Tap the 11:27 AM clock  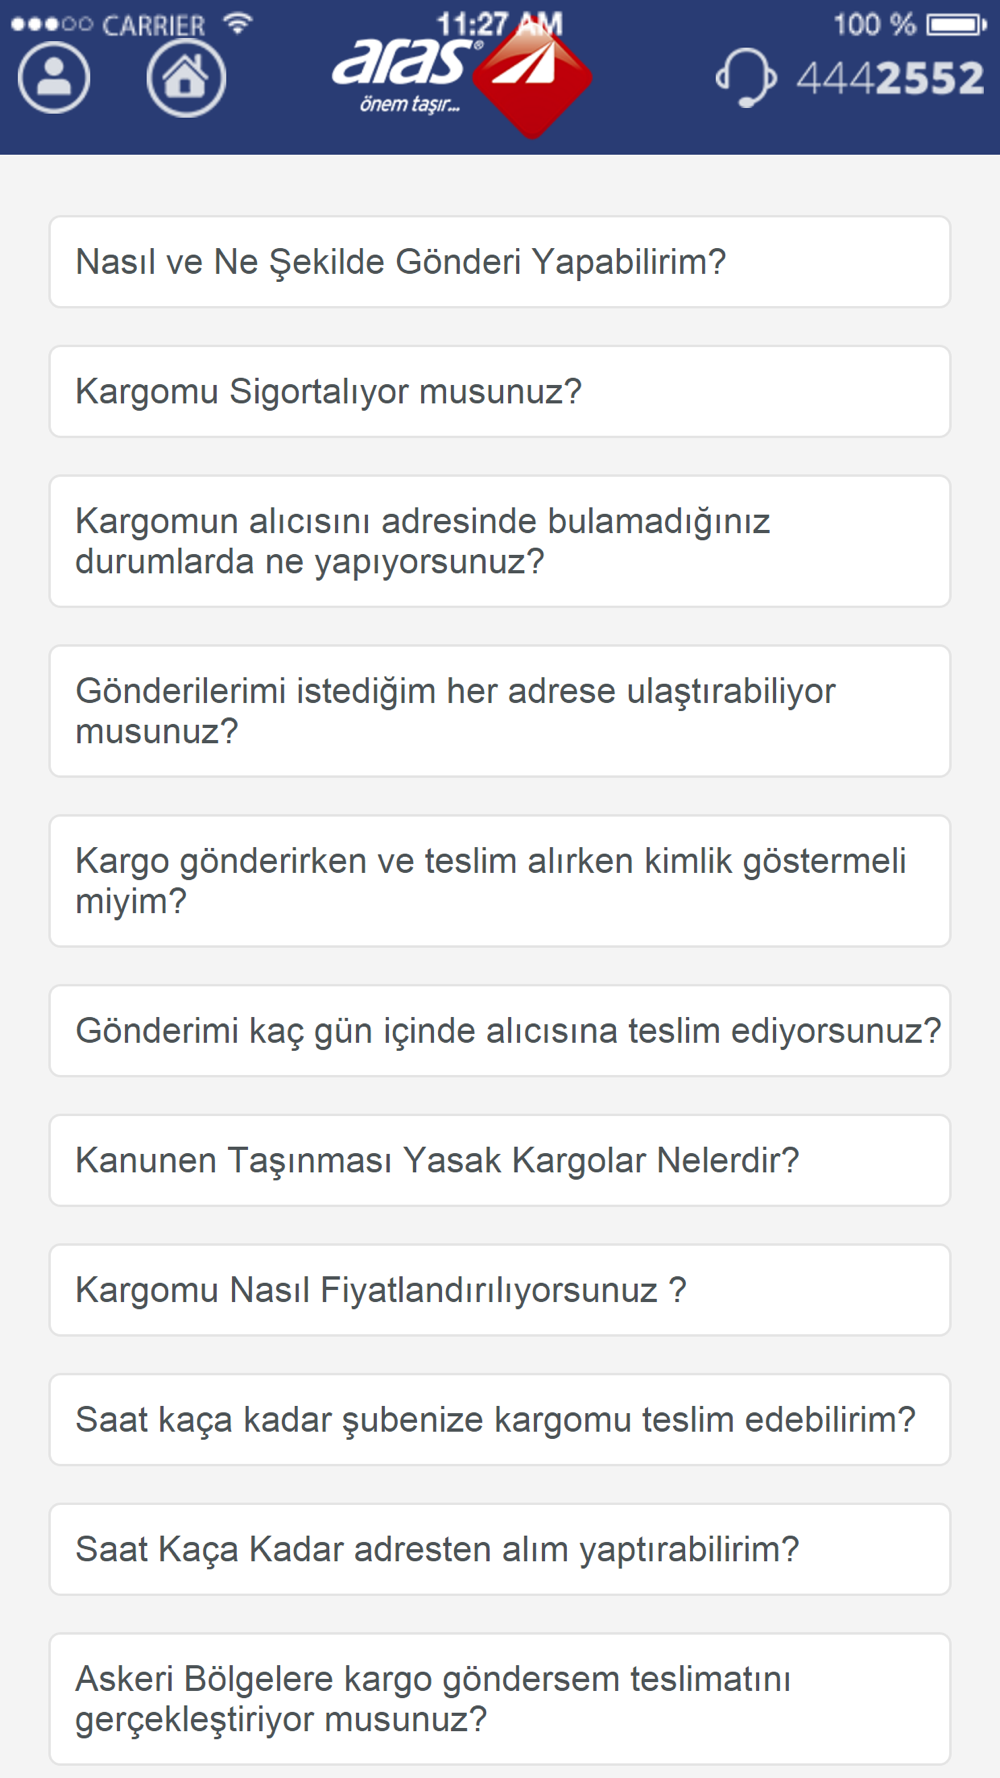click(500, 23)
